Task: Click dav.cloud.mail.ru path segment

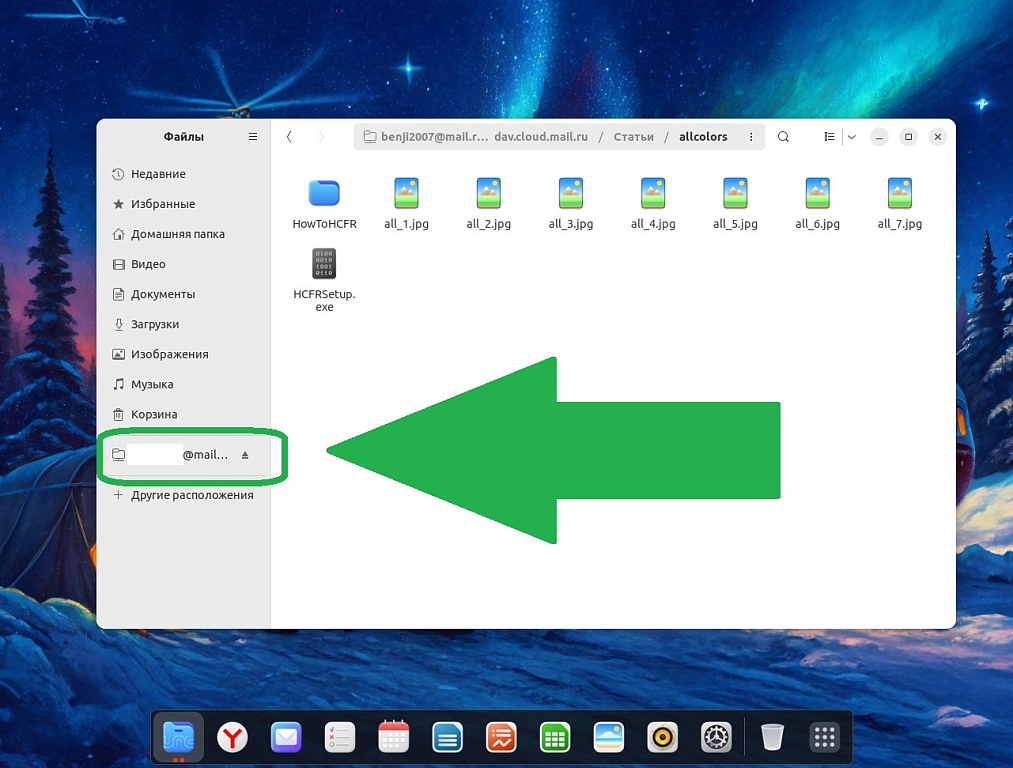Action: click(x=541, y=137)
